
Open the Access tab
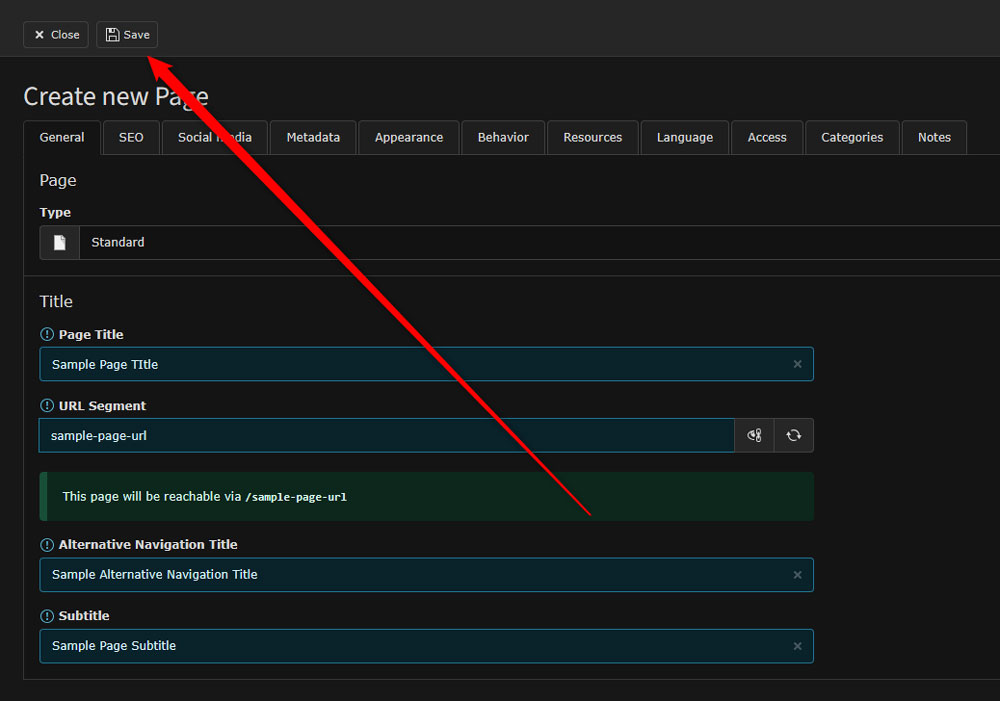tap(767, 138)
